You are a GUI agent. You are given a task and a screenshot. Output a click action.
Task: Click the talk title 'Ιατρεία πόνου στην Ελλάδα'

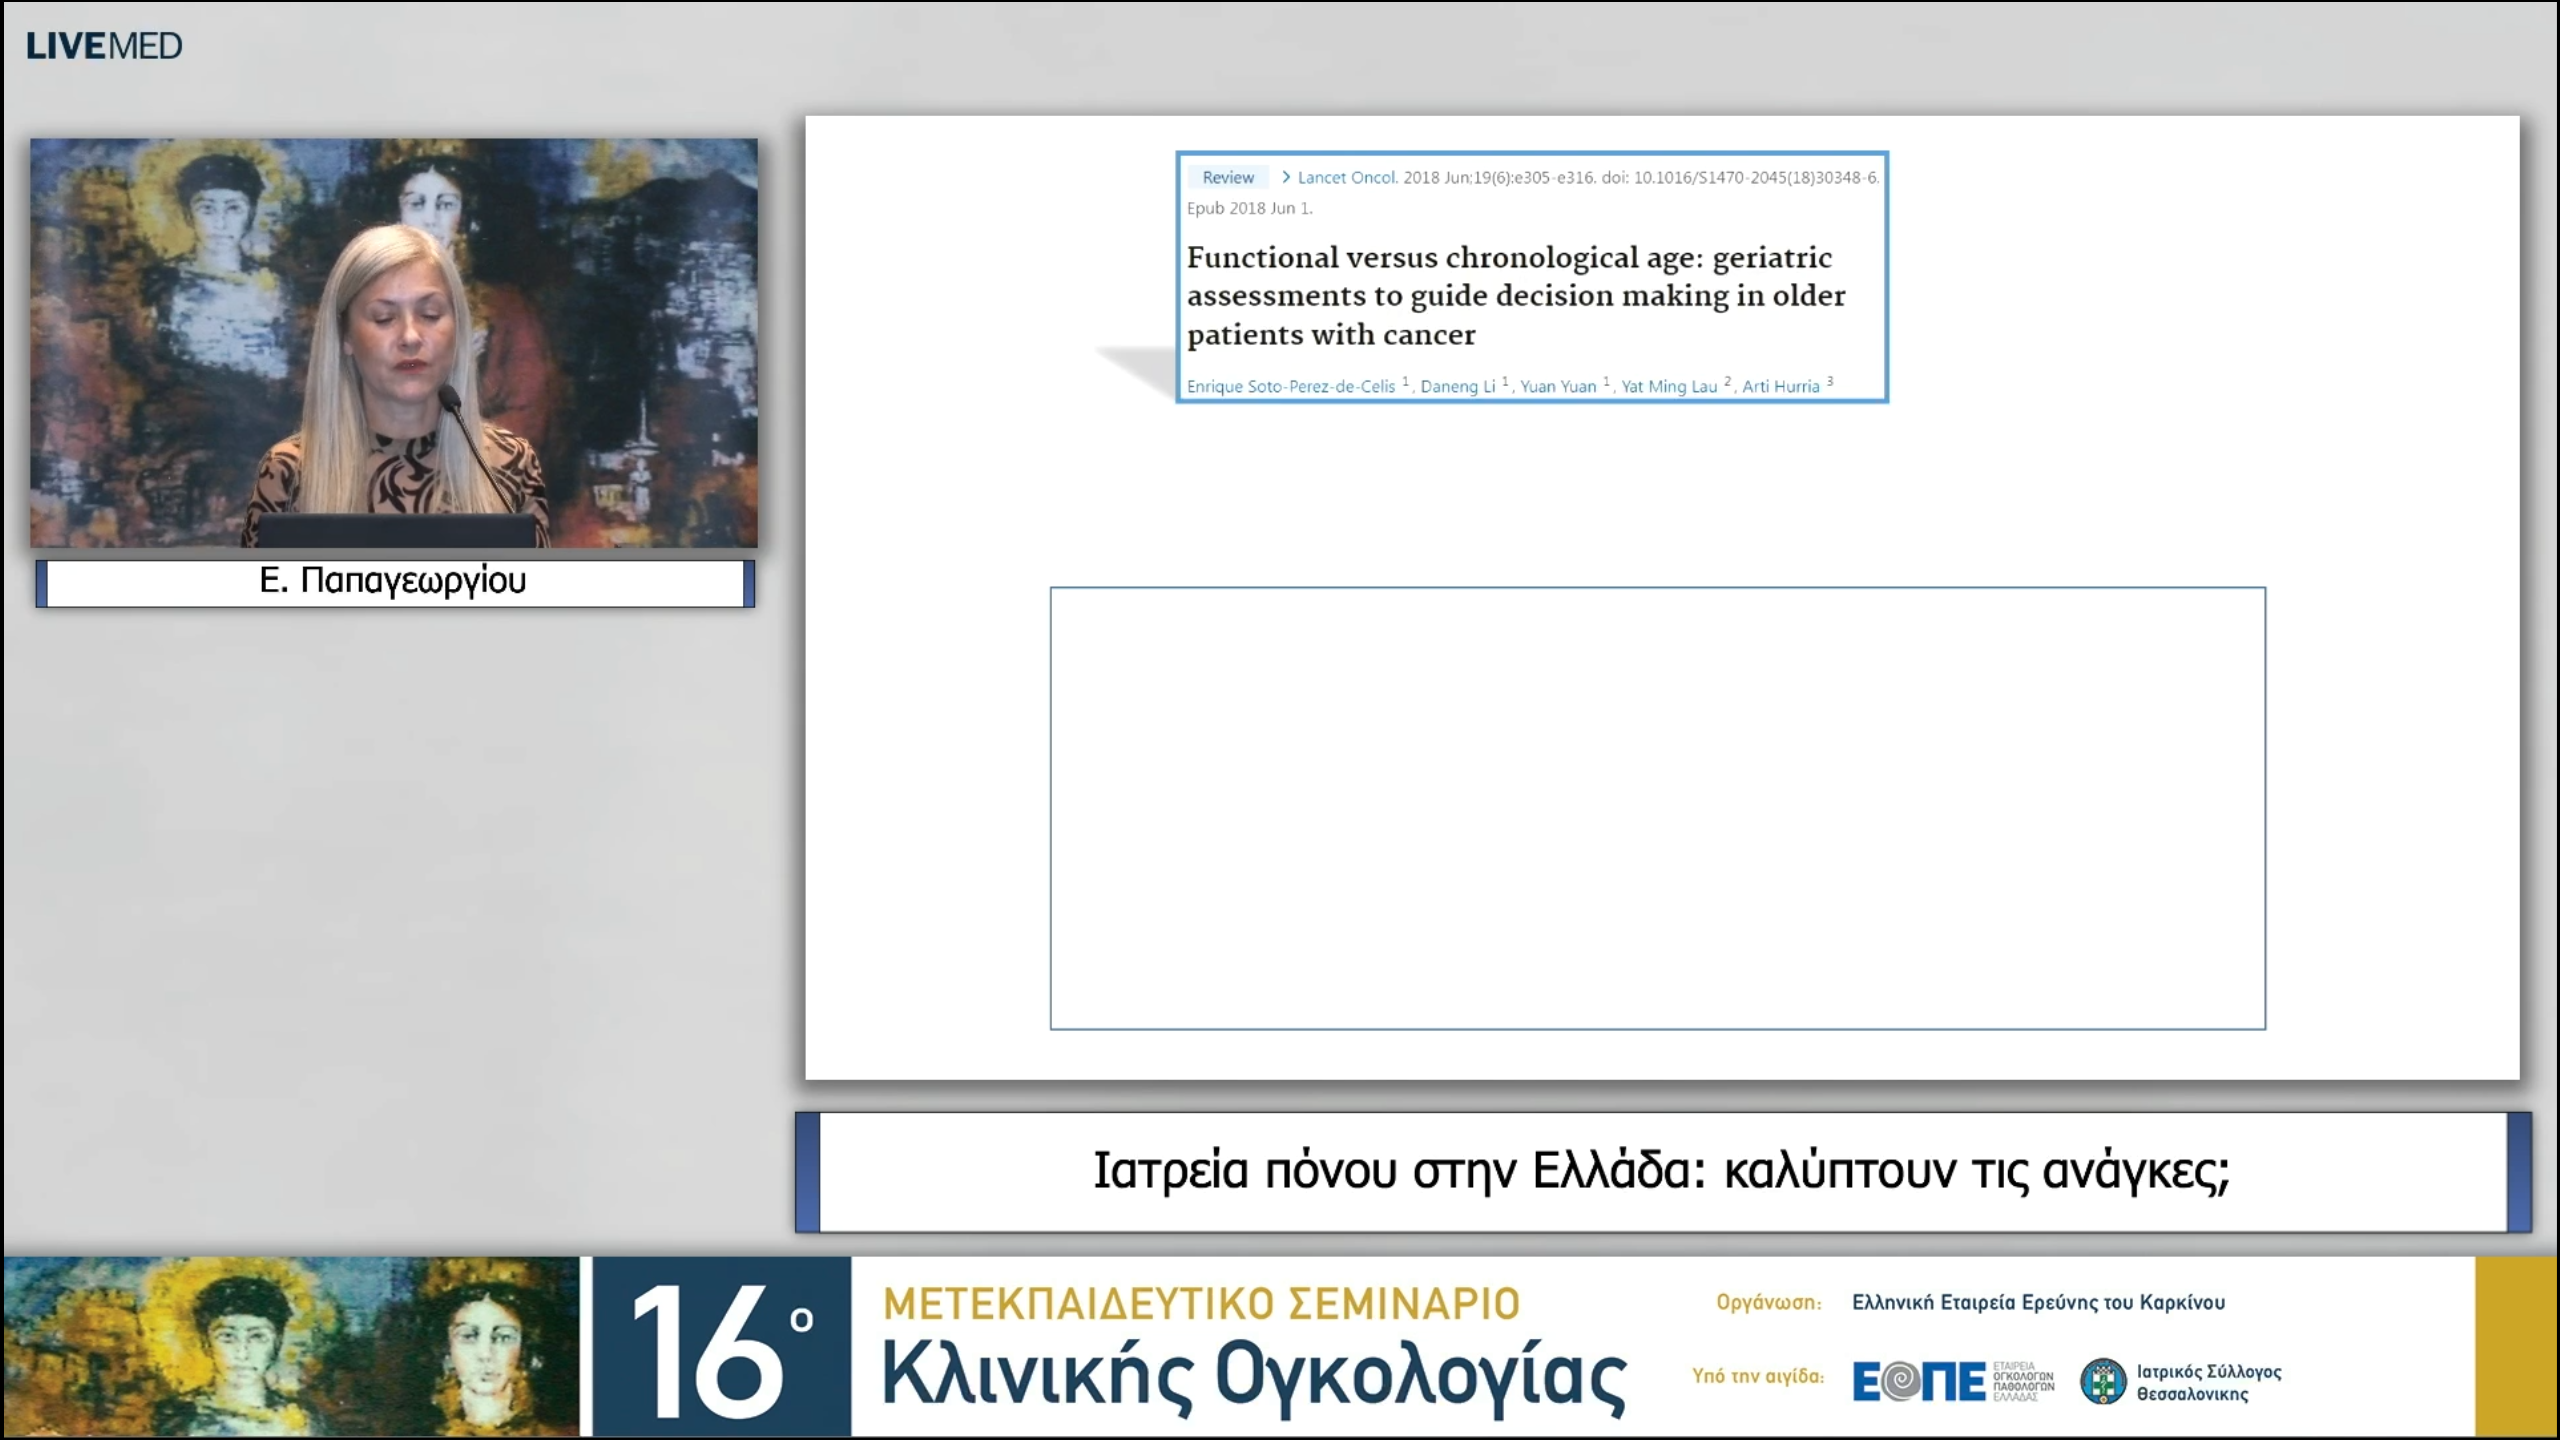pos(1662,1171)
